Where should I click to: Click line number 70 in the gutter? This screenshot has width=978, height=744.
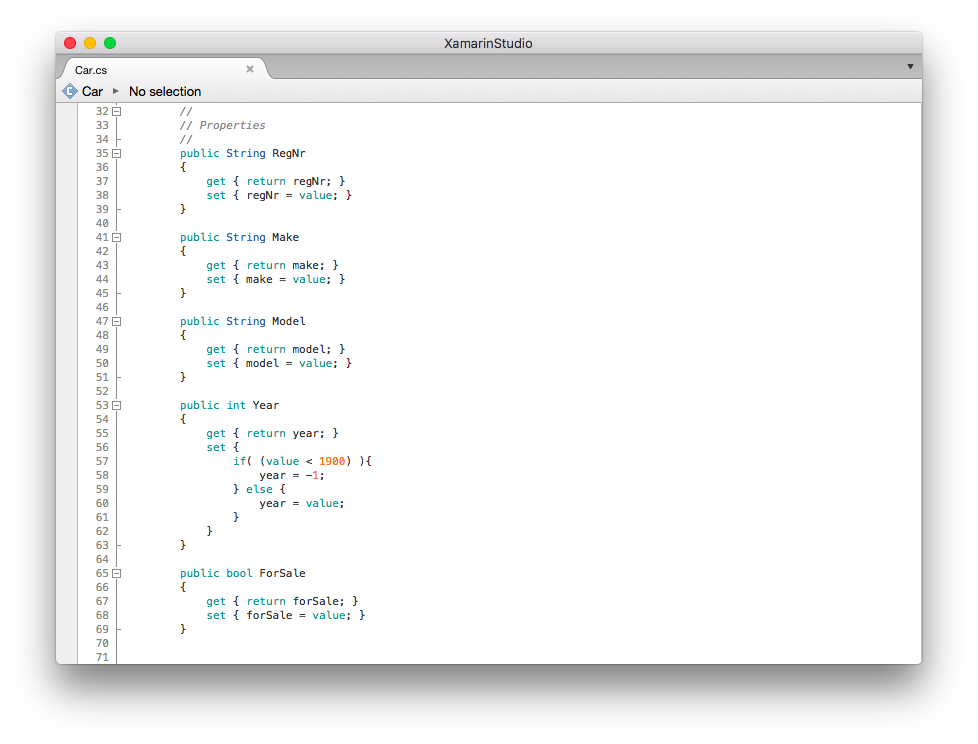(102, 644)
